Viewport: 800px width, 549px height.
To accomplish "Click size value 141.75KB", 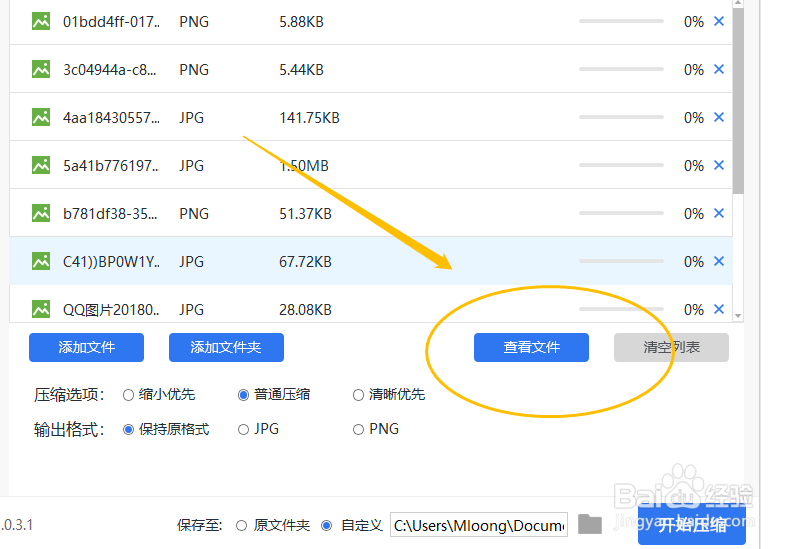I will [309, 118].
